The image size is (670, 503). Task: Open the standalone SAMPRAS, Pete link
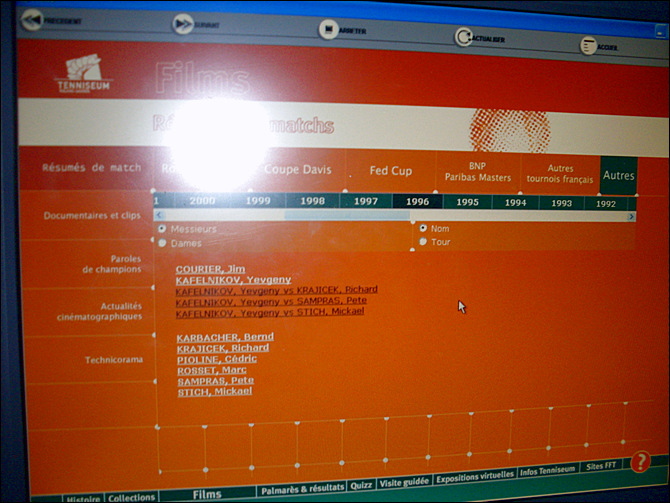point(216,381)
